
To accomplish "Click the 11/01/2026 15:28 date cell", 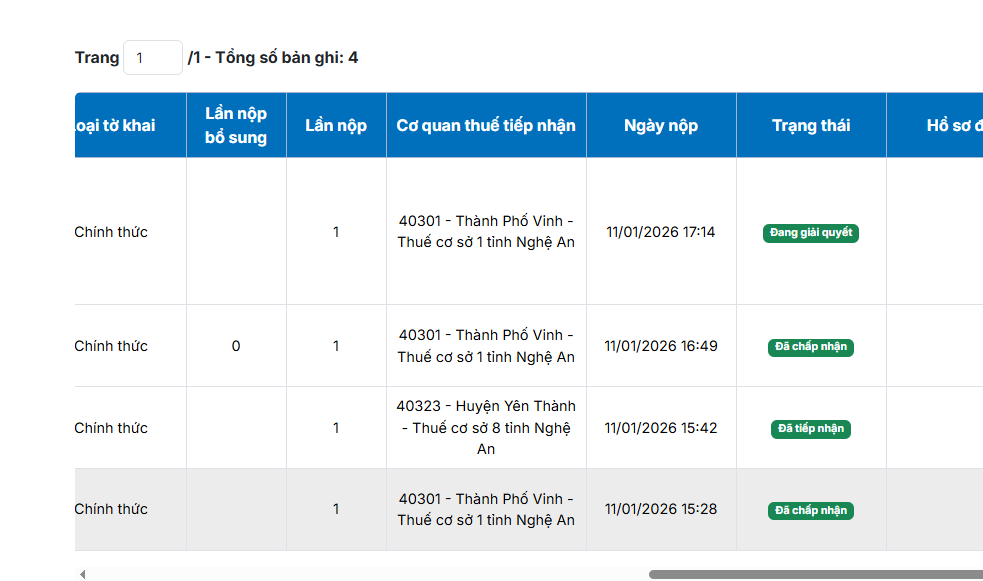I will click(661, 509).
